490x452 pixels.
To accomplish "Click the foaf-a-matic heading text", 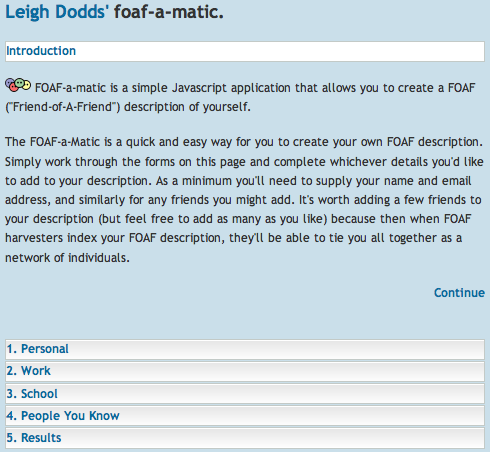I will tap(169, 12).
